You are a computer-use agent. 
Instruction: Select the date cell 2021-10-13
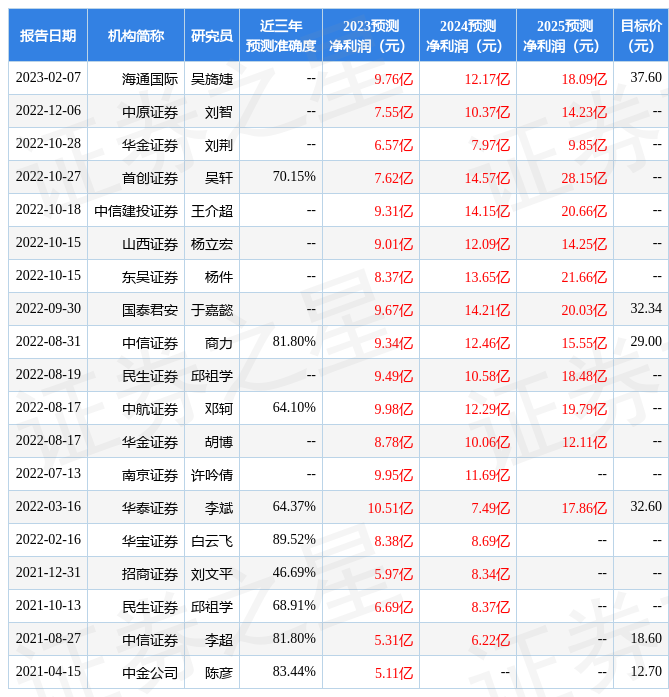(48, 605)
